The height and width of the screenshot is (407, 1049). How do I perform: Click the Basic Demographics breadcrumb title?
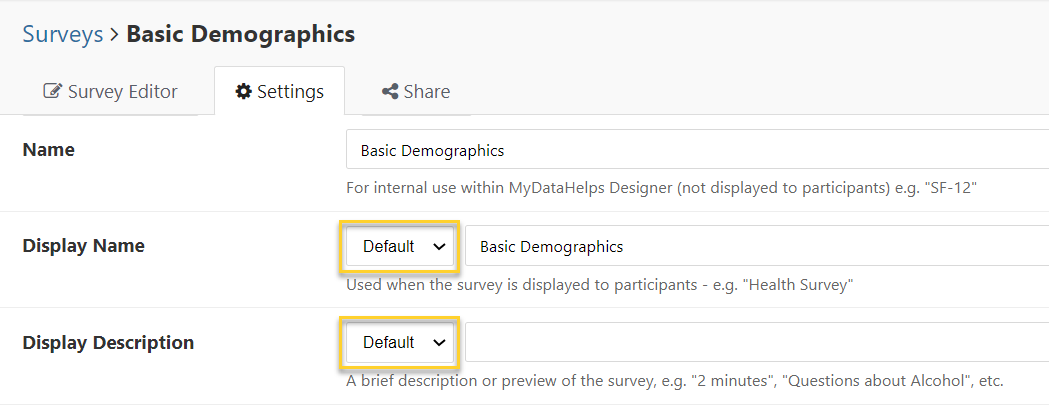tap(241, 33)
